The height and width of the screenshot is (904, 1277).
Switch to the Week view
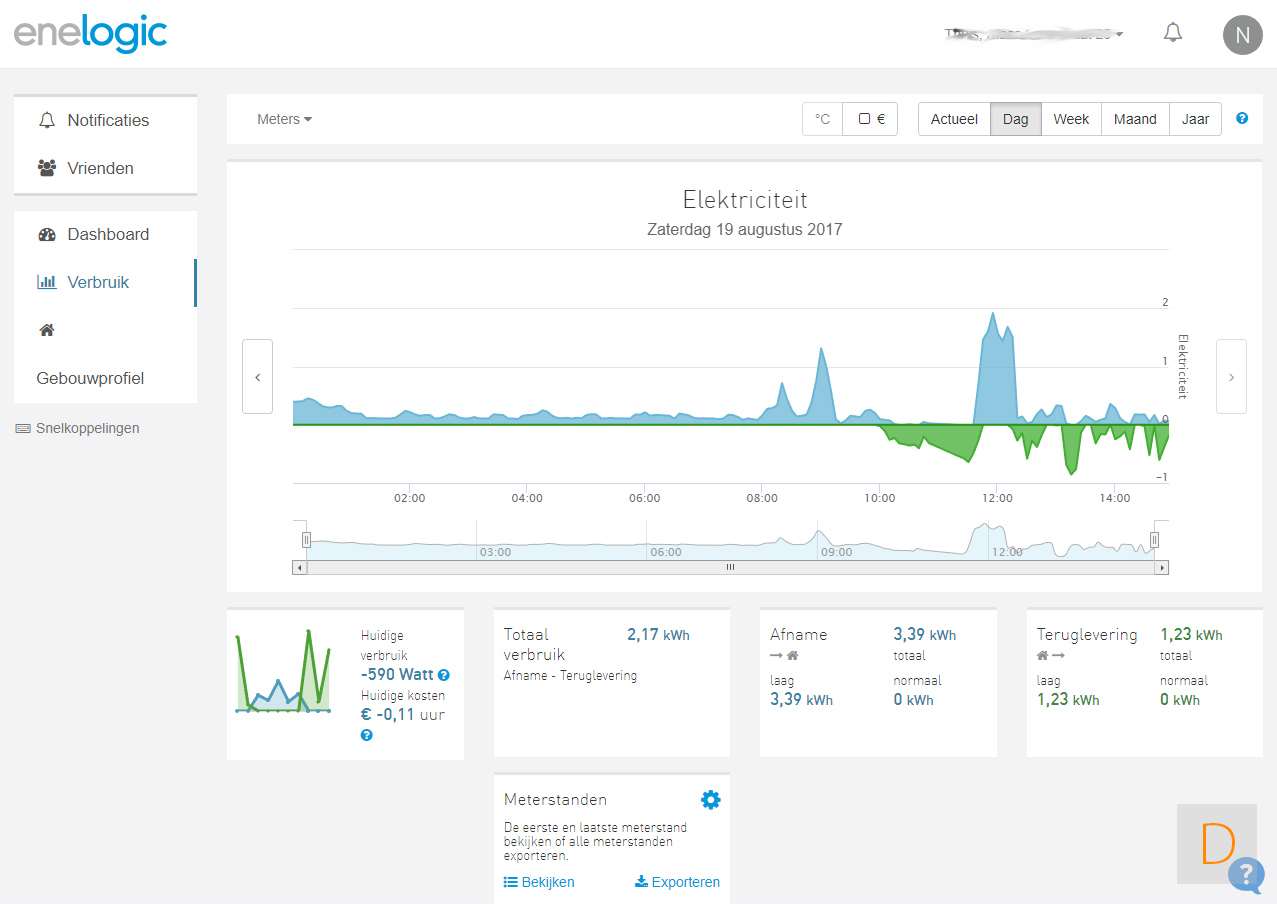(x=1070, y=119)
